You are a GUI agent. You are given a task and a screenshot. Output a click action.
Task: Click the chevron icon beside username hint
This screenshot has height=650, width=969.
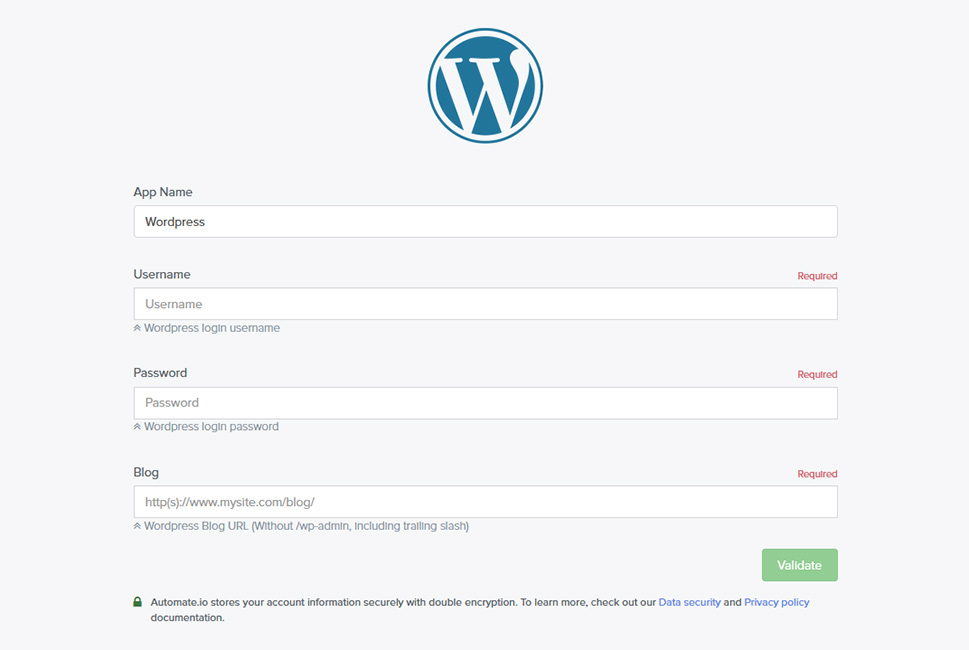coord(137,328)
